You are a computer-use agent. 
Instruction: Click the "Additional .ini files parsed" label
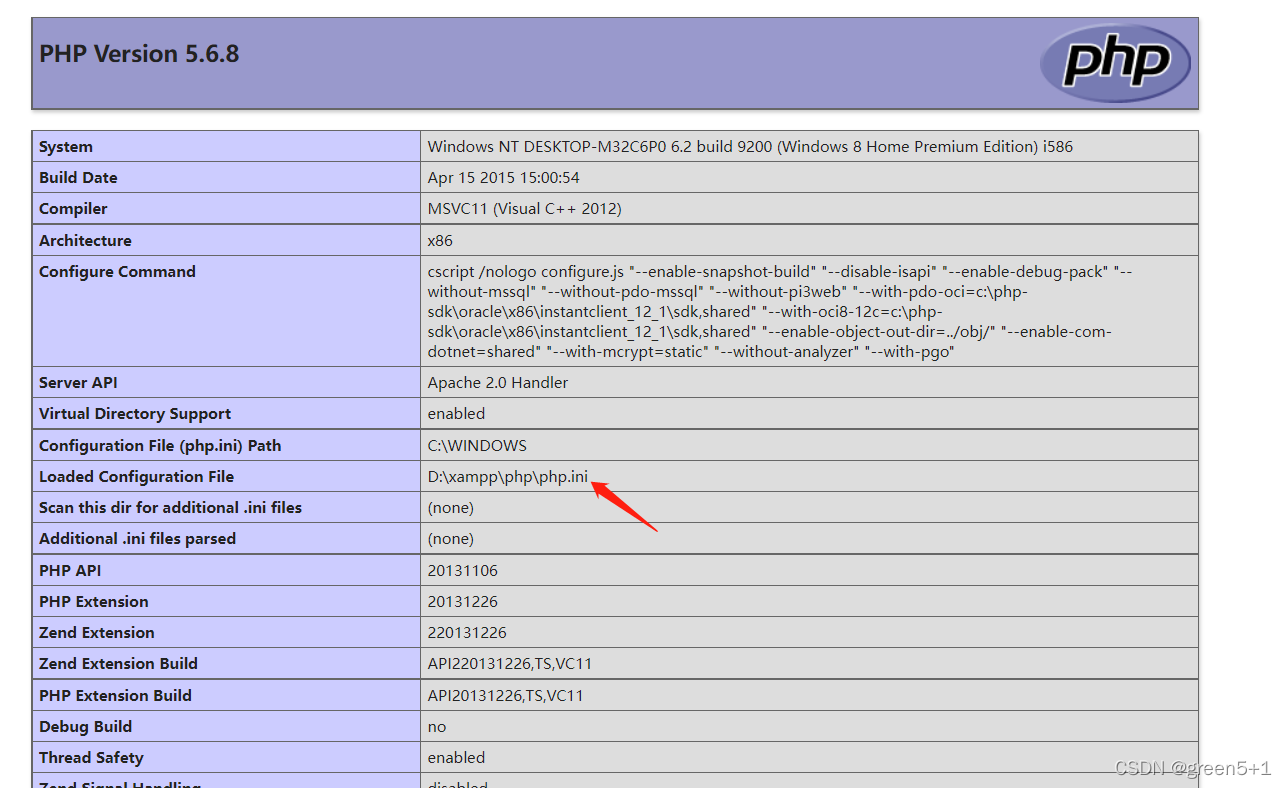(137, 539)
